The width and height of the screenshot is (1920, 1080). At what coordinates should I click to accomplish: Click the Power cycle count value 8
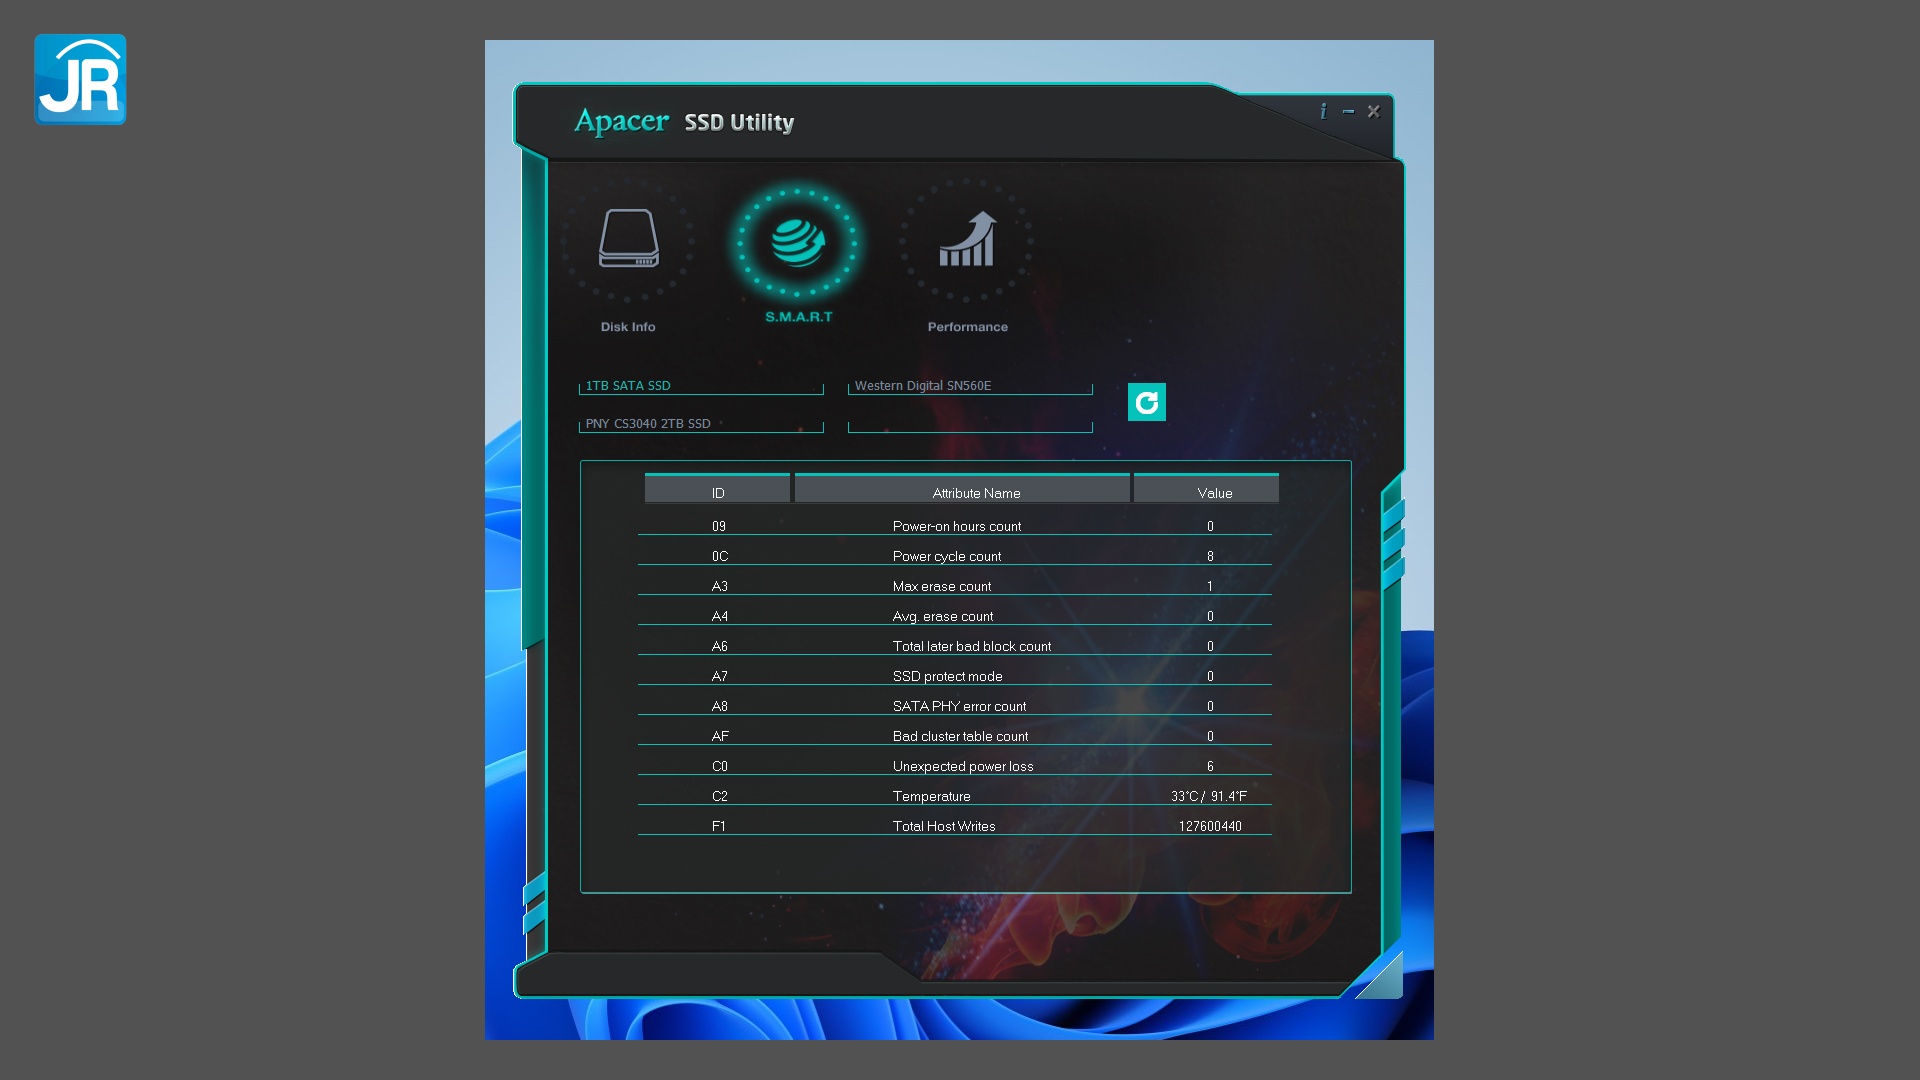tap(1210, 556)
